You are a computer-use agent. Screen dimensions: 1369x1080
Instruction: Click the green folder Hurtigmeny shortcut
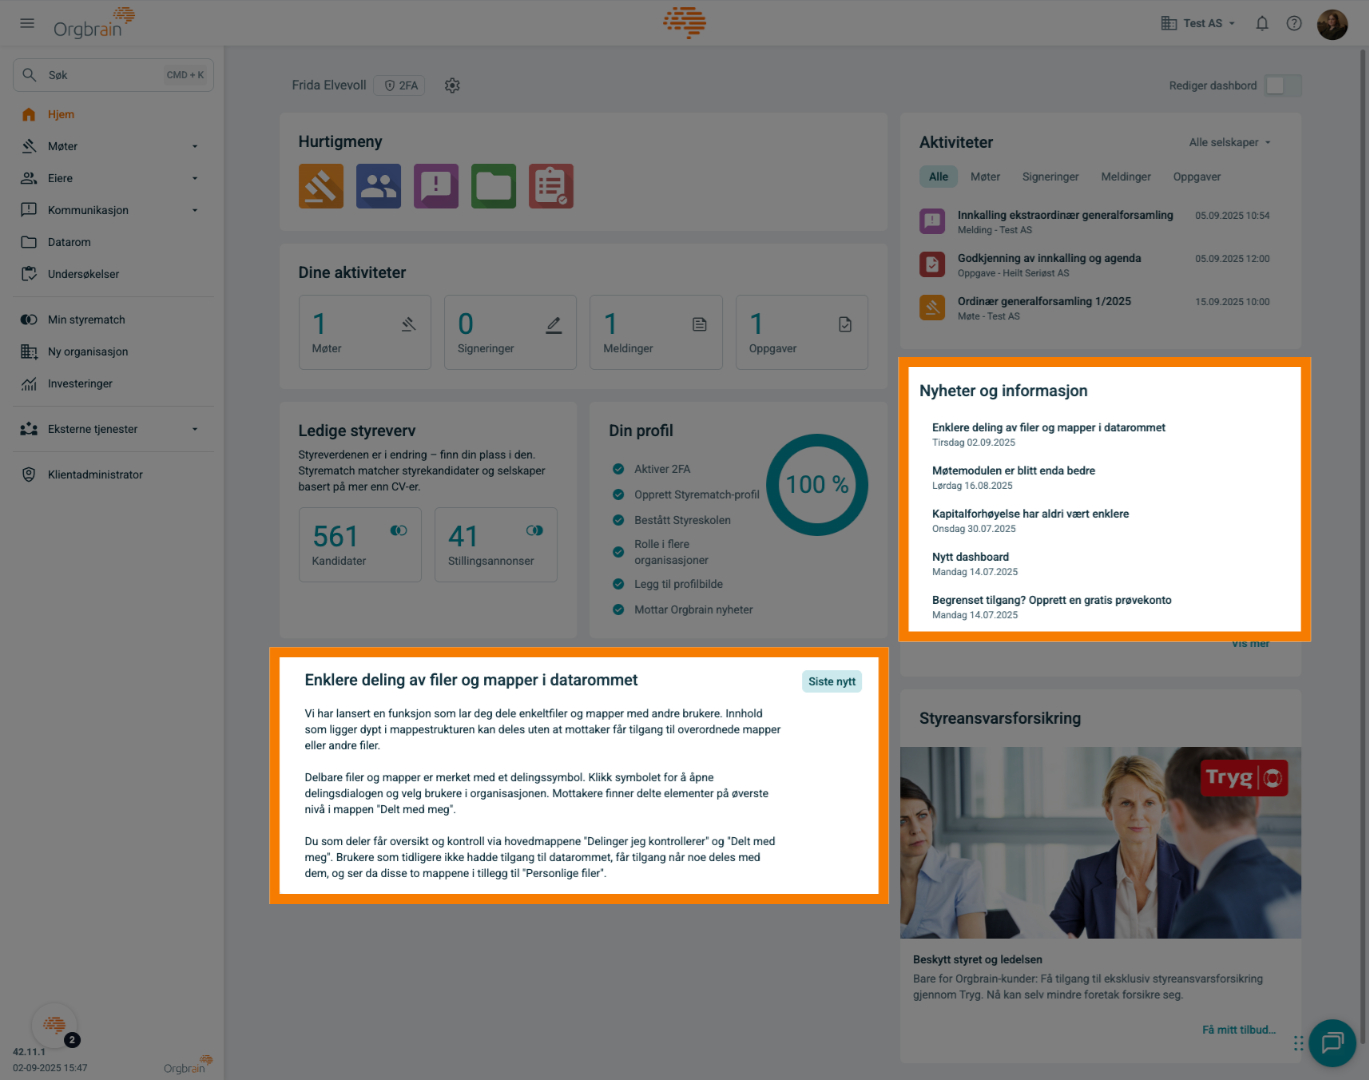coord(494,186)
